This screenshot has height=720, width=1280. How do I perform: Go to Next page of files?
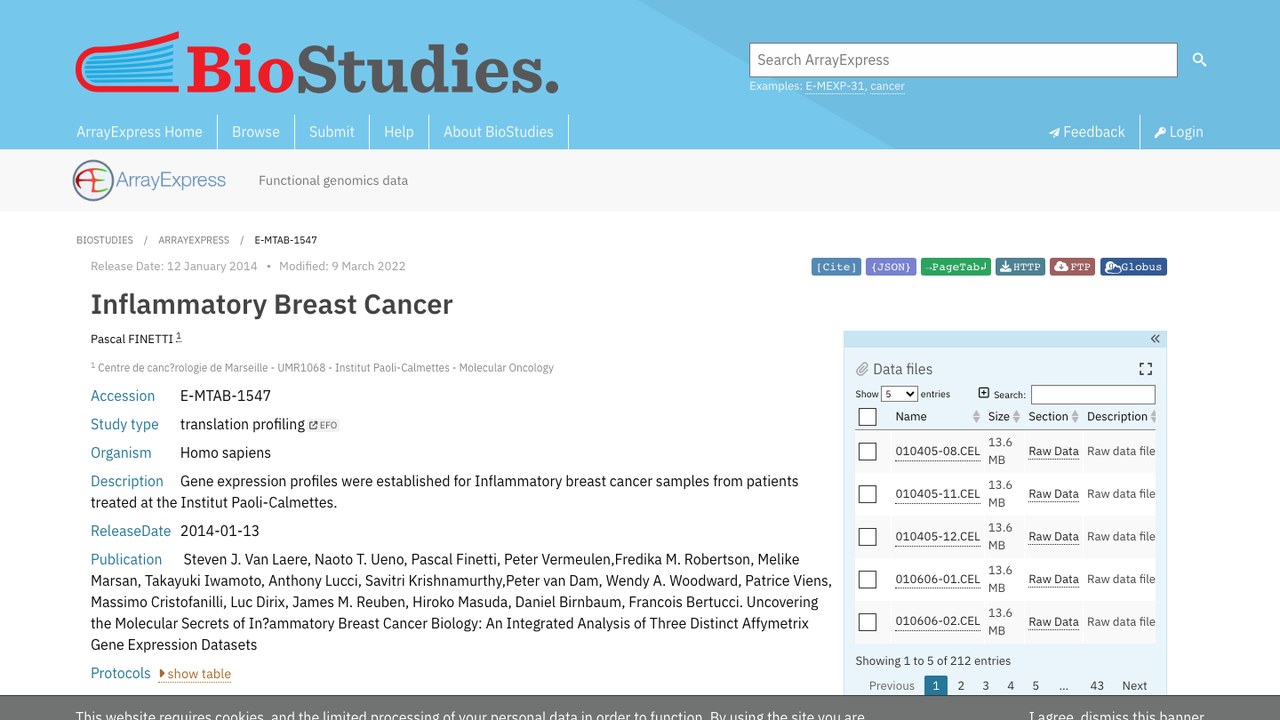[1134, 686]
